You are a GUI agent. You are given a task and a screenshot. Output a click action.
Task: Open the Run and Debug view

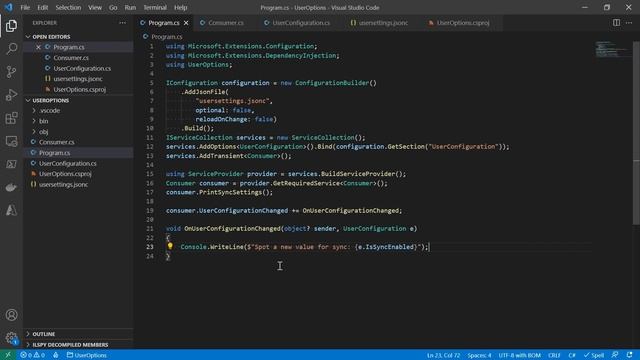tap(11, 95)
